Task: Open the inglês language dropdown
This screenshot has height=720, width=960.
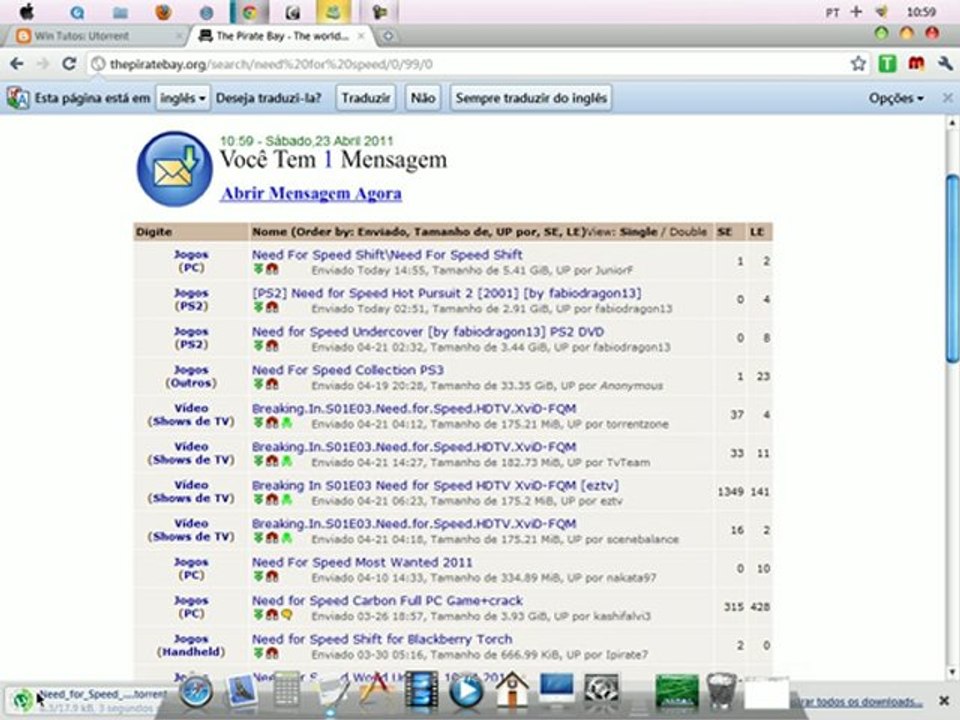Action: [x=182, y=98]
